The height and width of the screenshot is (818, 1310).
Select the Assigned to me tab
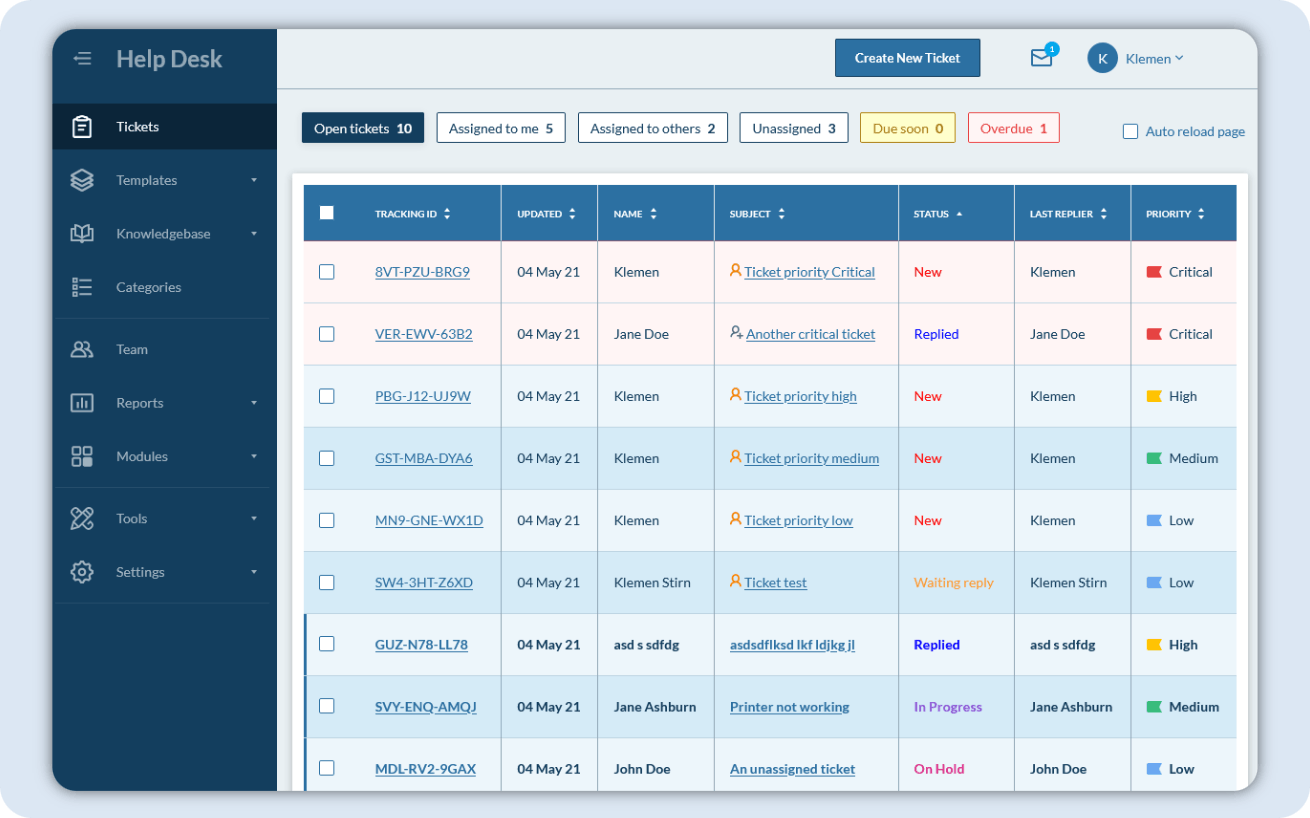point(501,128)
